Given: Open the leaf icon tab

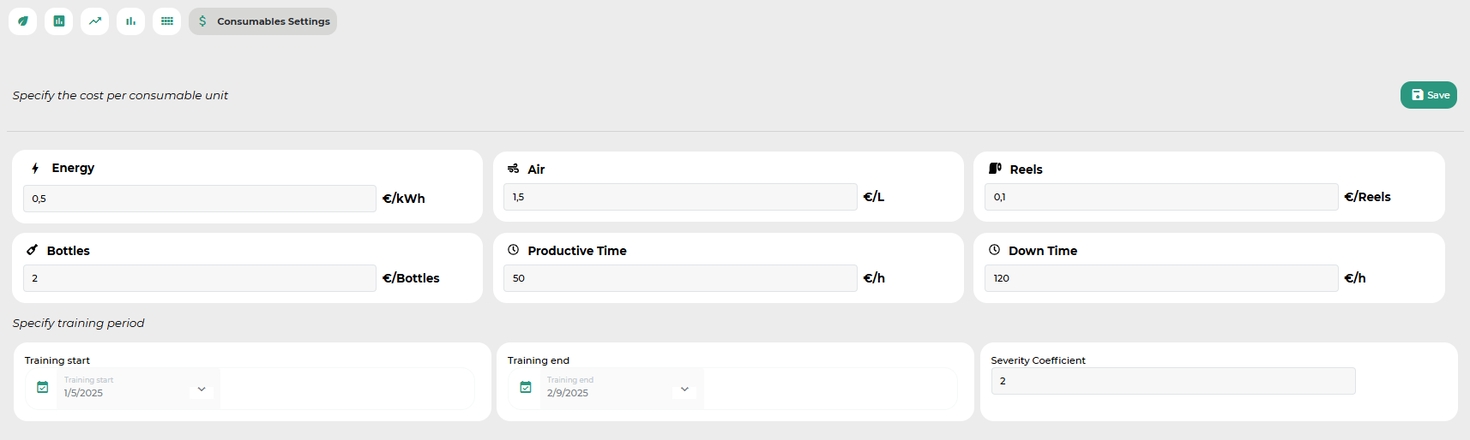Looking at the screenshot, I should coord(23,21).
